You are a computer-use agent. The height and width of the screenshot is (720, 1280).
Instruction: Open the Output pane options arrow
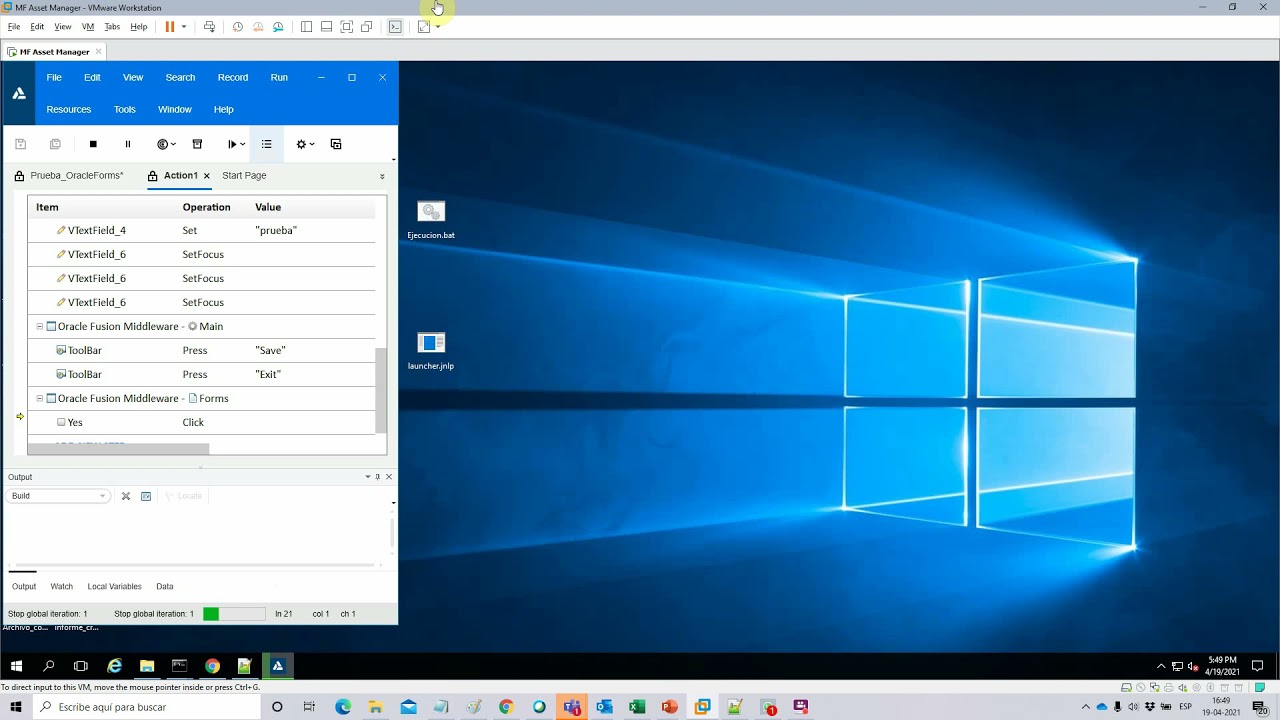(x=367, y=477)
